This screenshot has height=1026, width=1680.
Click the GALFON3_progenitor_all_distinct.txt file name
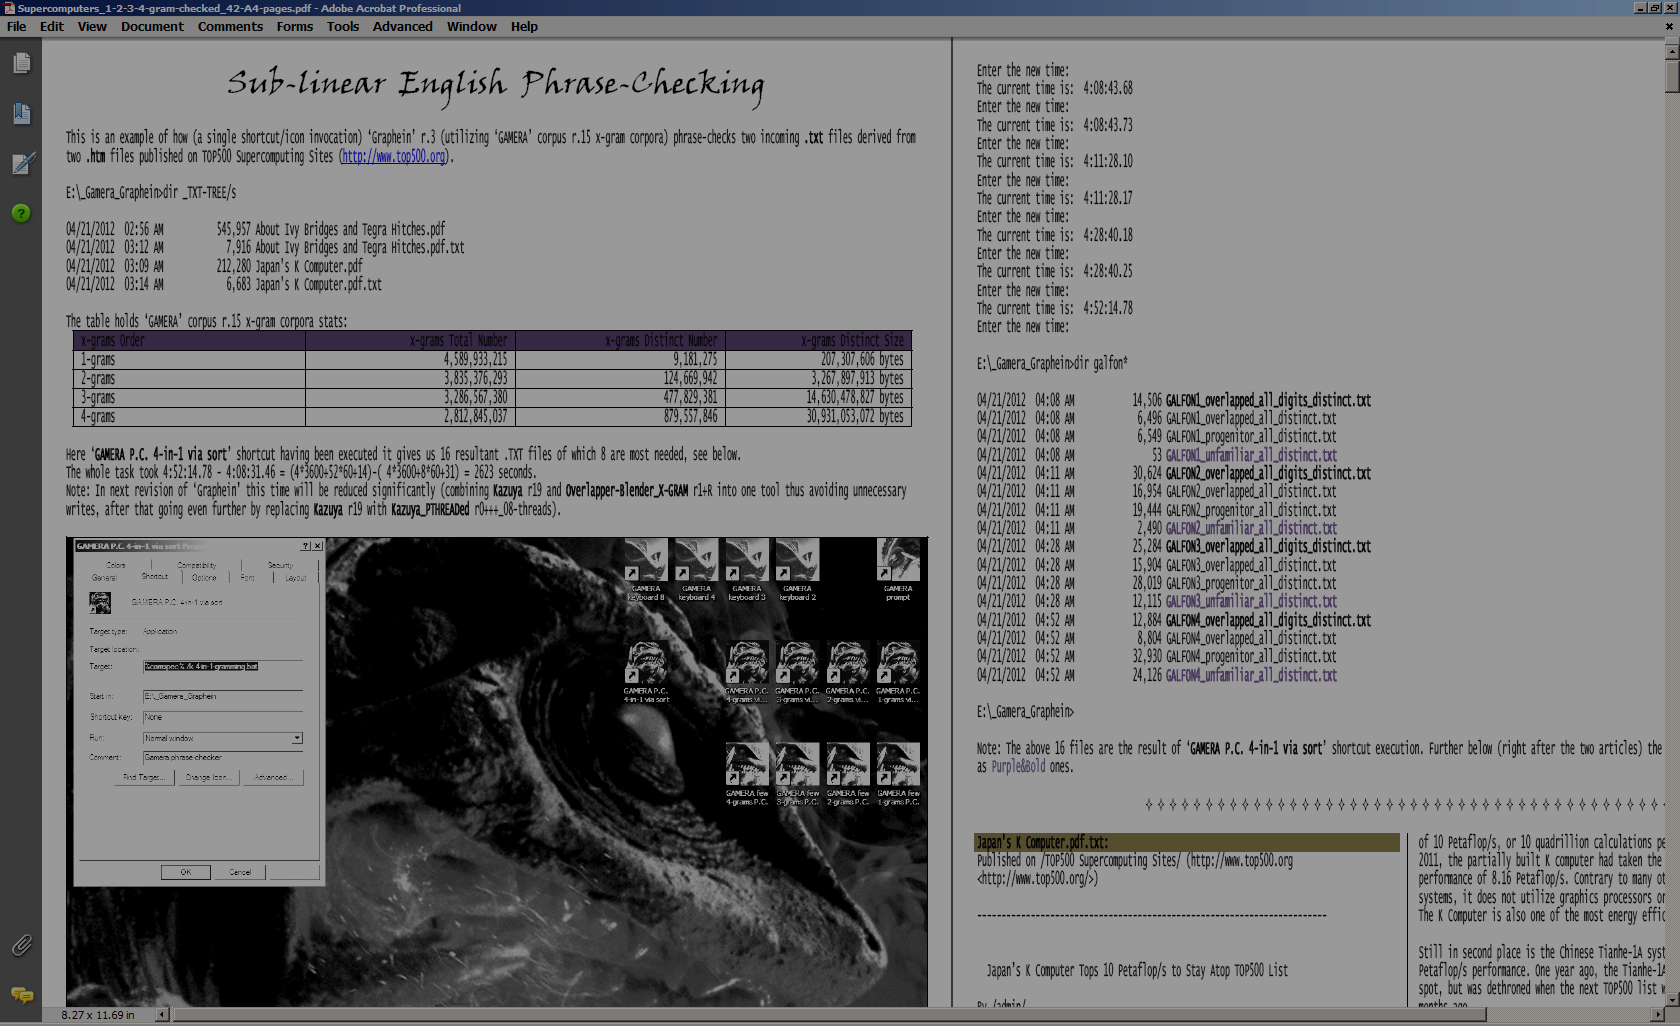point(1251,584)
